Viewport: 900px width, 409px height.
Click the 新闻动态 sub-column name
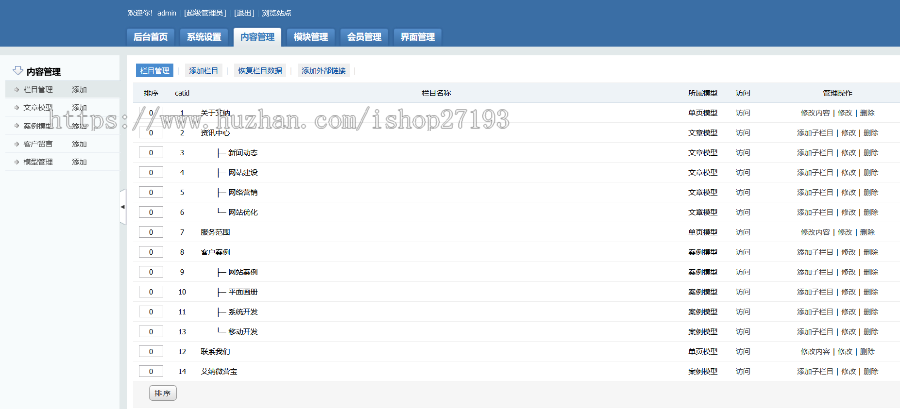(x=243, y=153)
